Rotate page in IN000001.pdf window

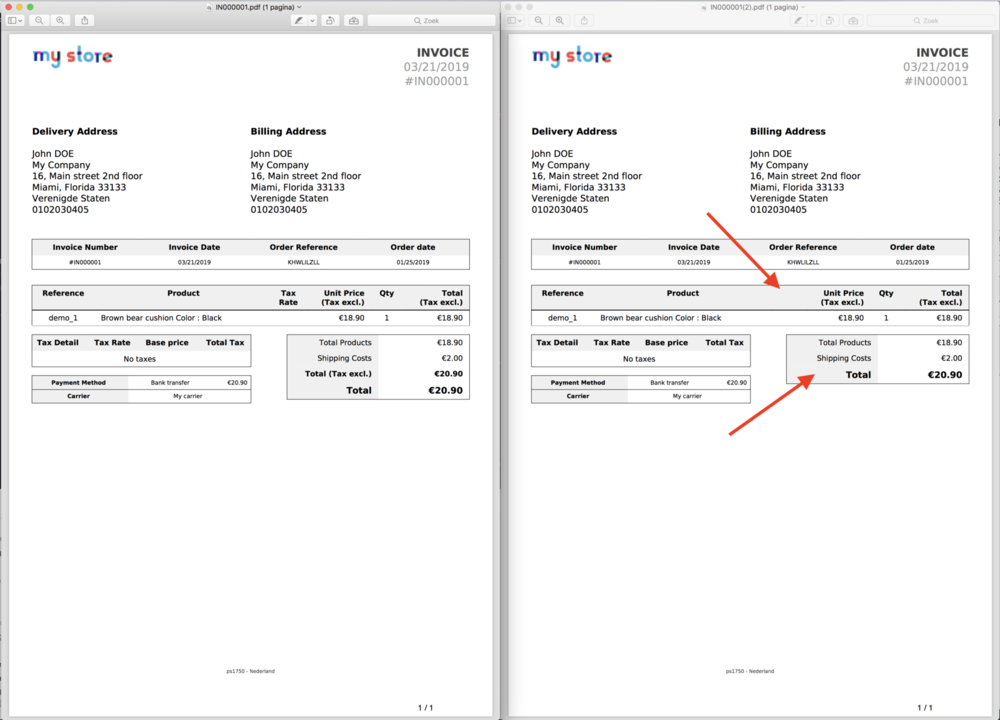coord(330,20)
